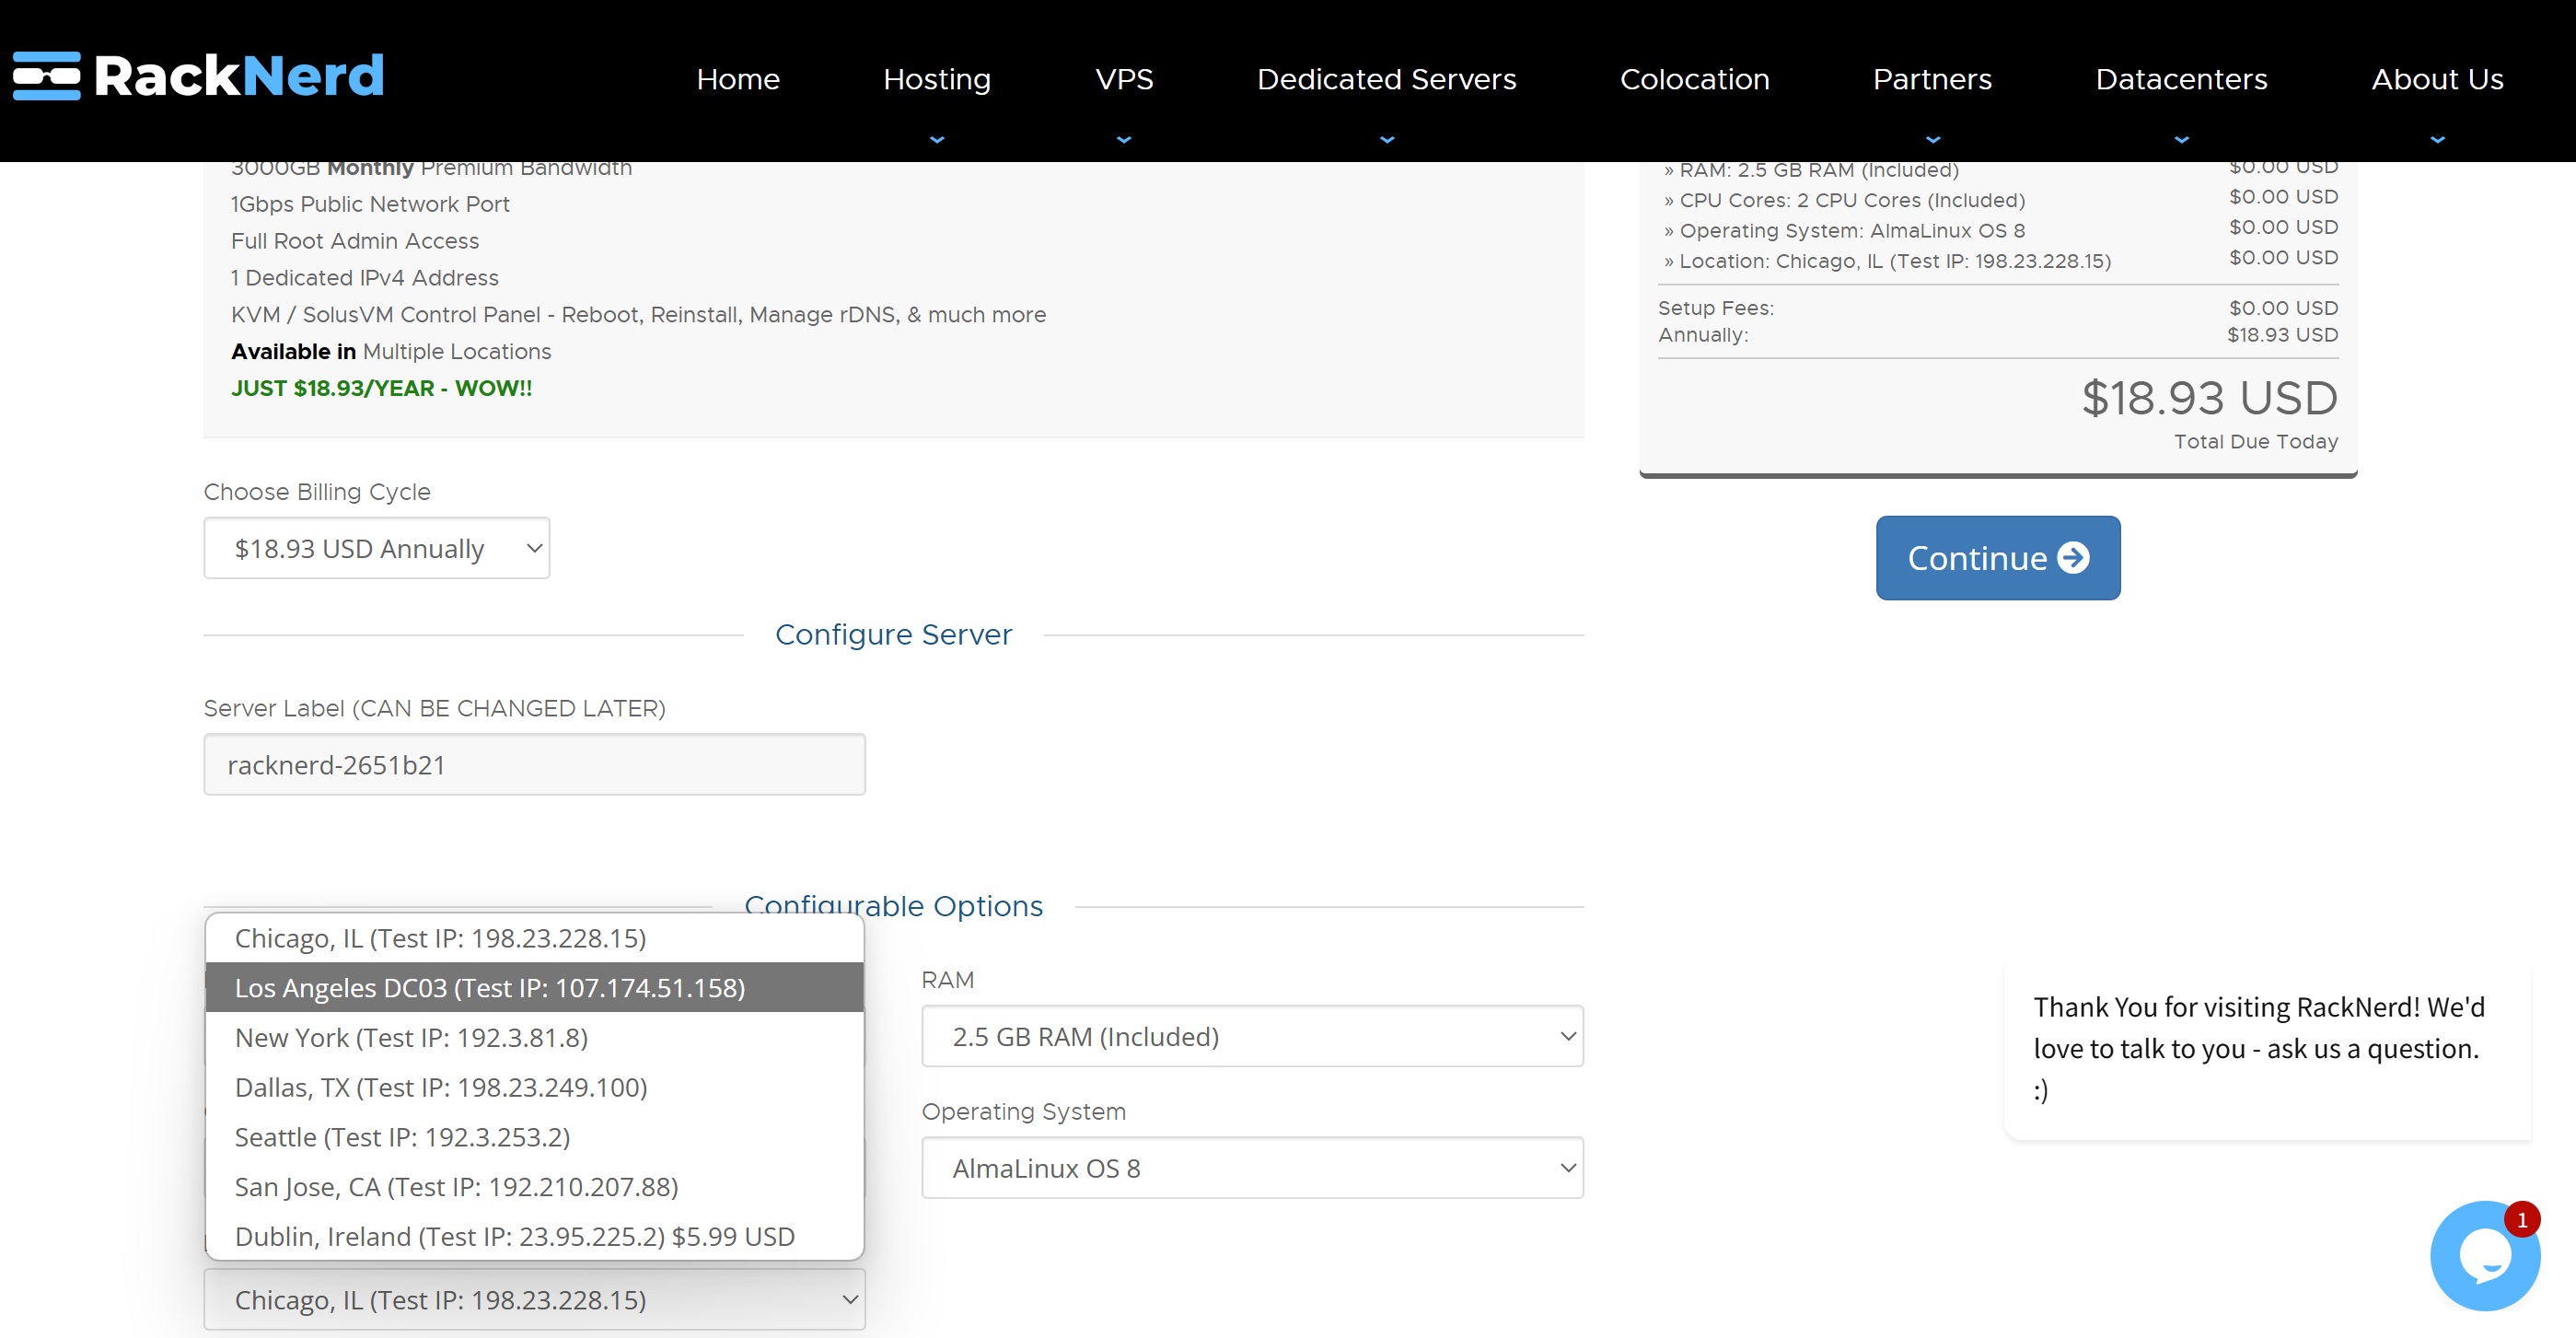Click the arrow icon on Continue button

[x=2073, y=557]
